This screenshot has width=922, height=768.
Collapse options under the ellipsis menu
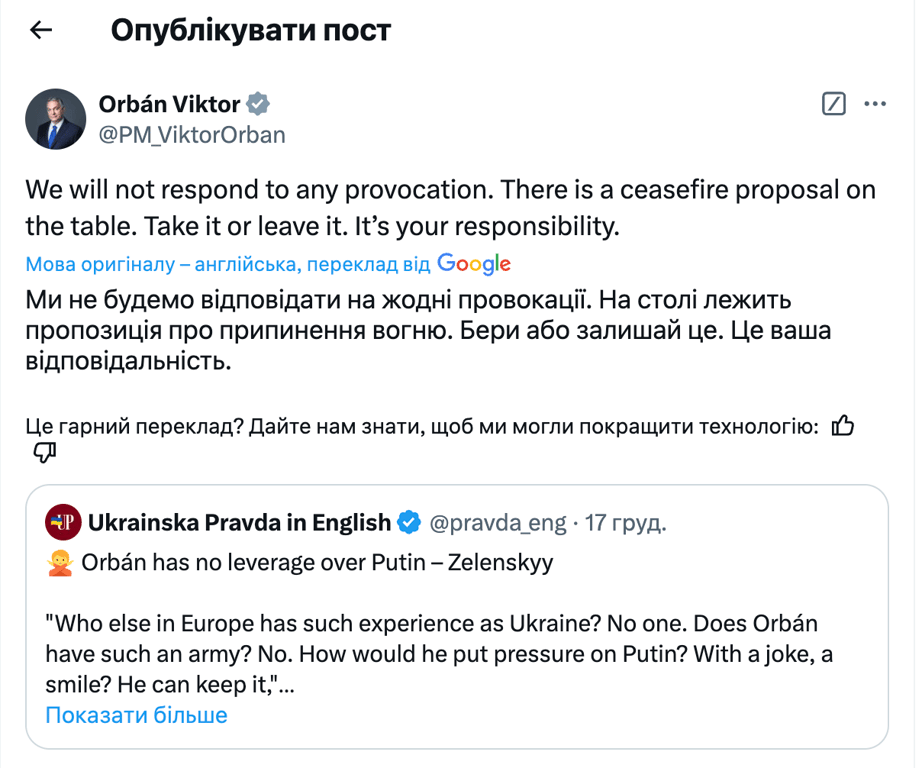coord(876,103)
